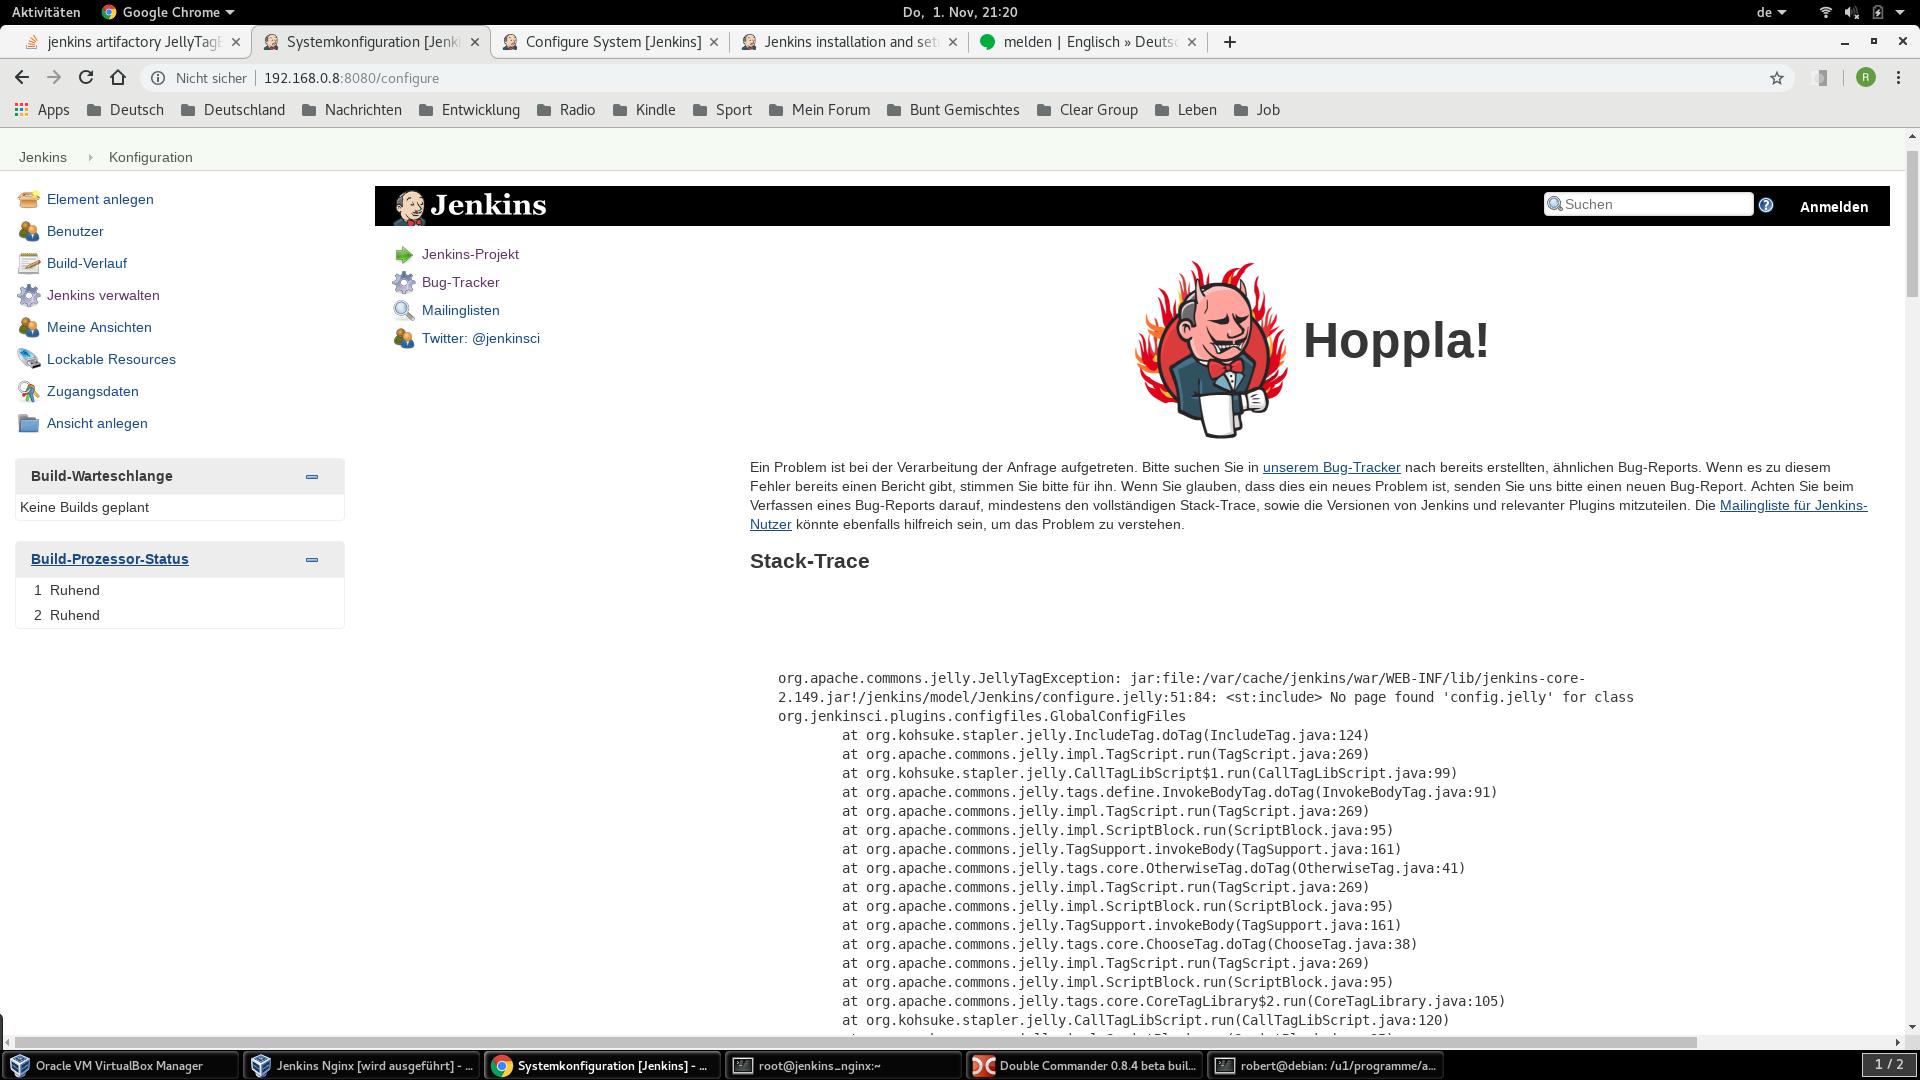Click the Jenkins verwalten link
This screenshot has height=1080, width=1920.
(x=103, y=296)
